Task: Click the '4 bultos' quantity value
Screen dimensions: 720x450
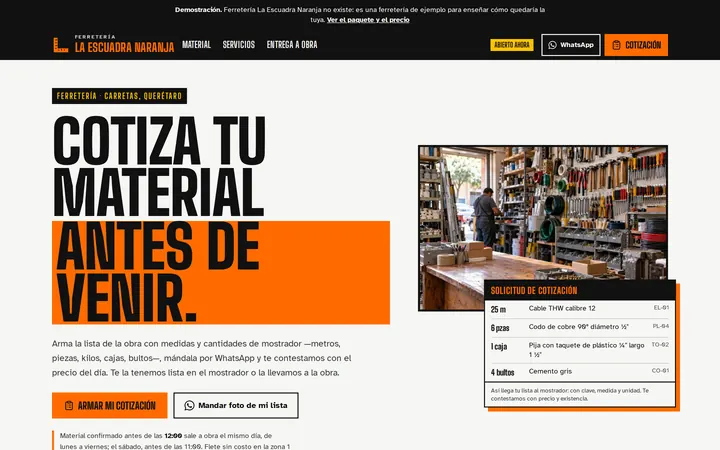Action: [x=502, y=372]
